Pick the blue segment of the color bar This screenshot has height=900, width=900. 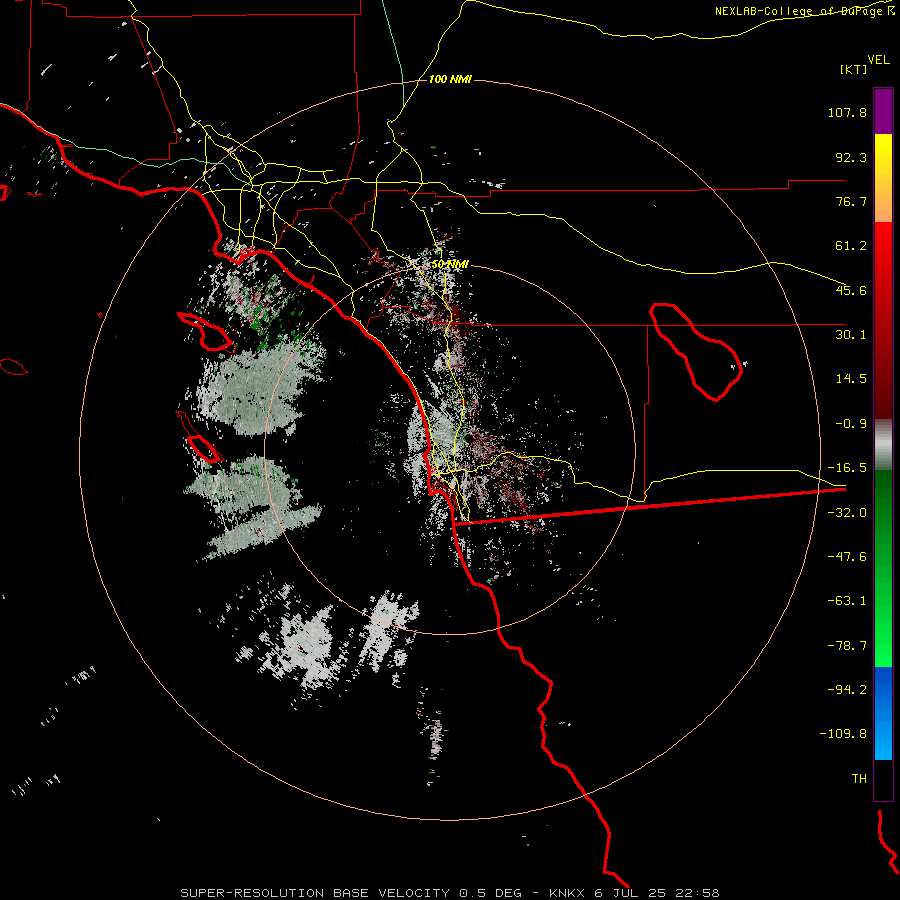click(x=883, y=713)
